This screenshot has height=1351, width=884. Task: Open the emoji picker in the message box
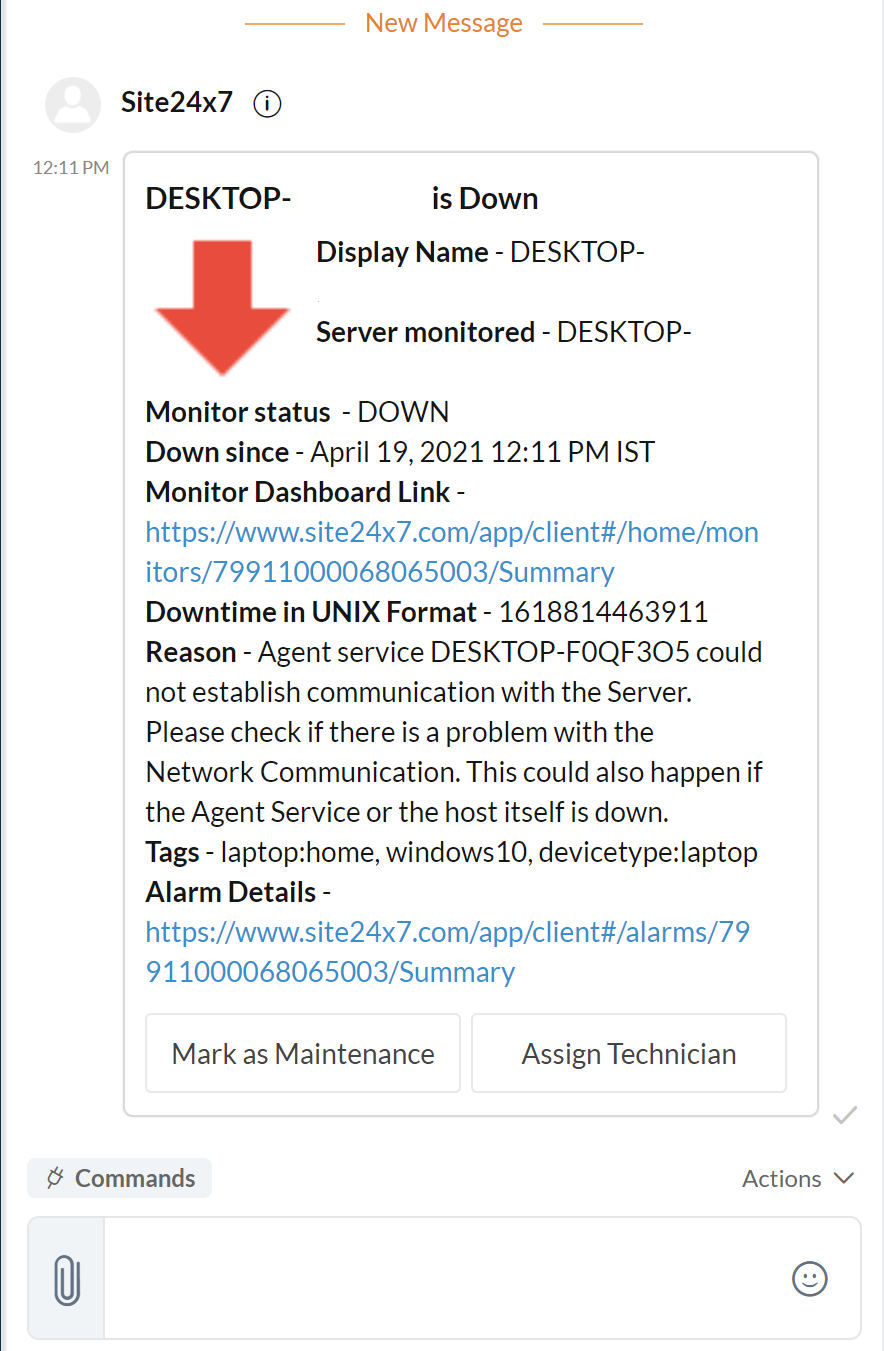point(810,1279)
